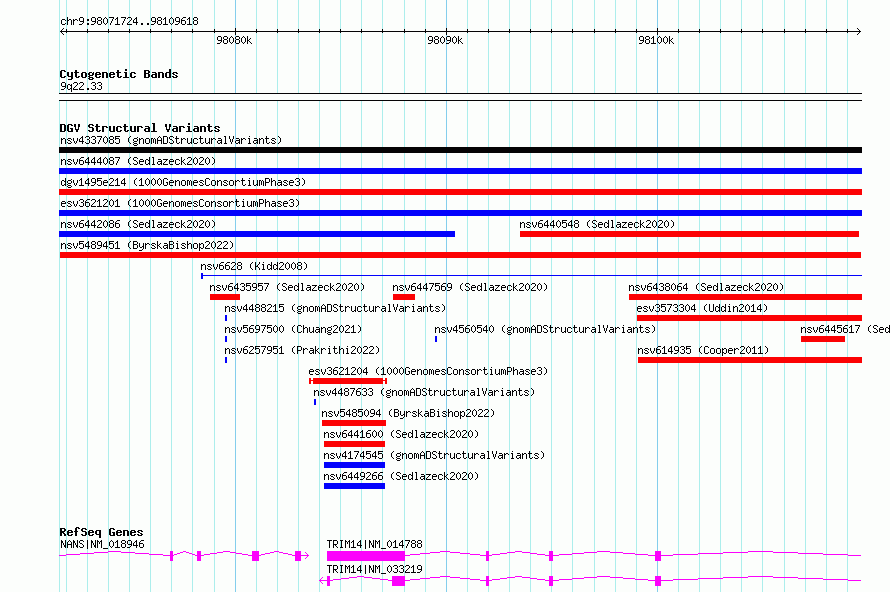Click the nsv6441600 Sedlazeck2020 label
The height and width of the screenshot is (592, 890).
(x=401, y=434)
